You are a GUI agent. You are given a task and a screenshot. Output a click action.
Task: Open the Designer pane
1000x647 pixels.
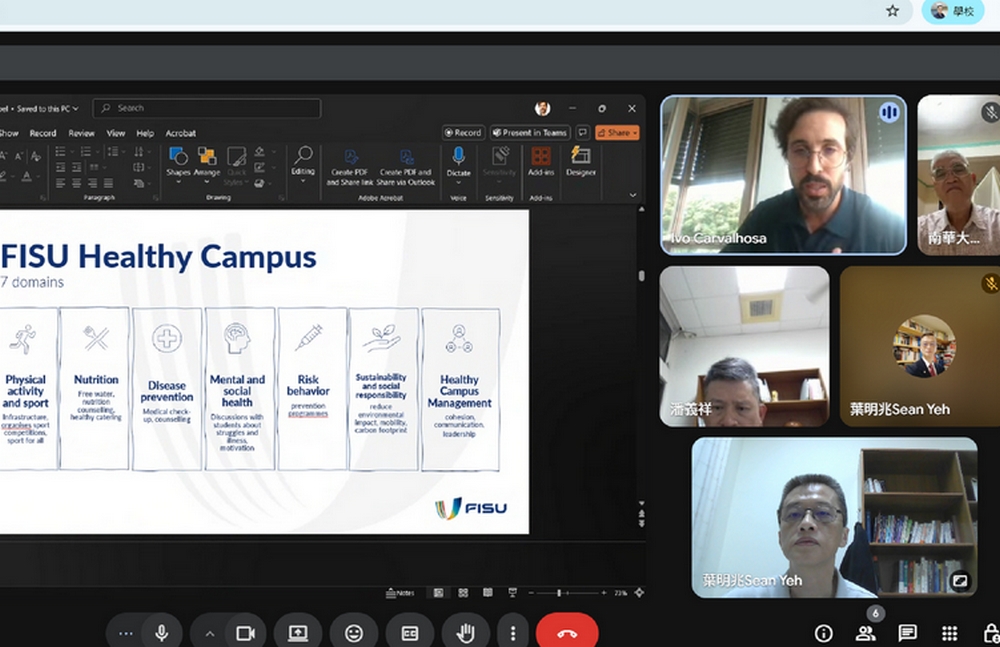[x=580, y=161]
